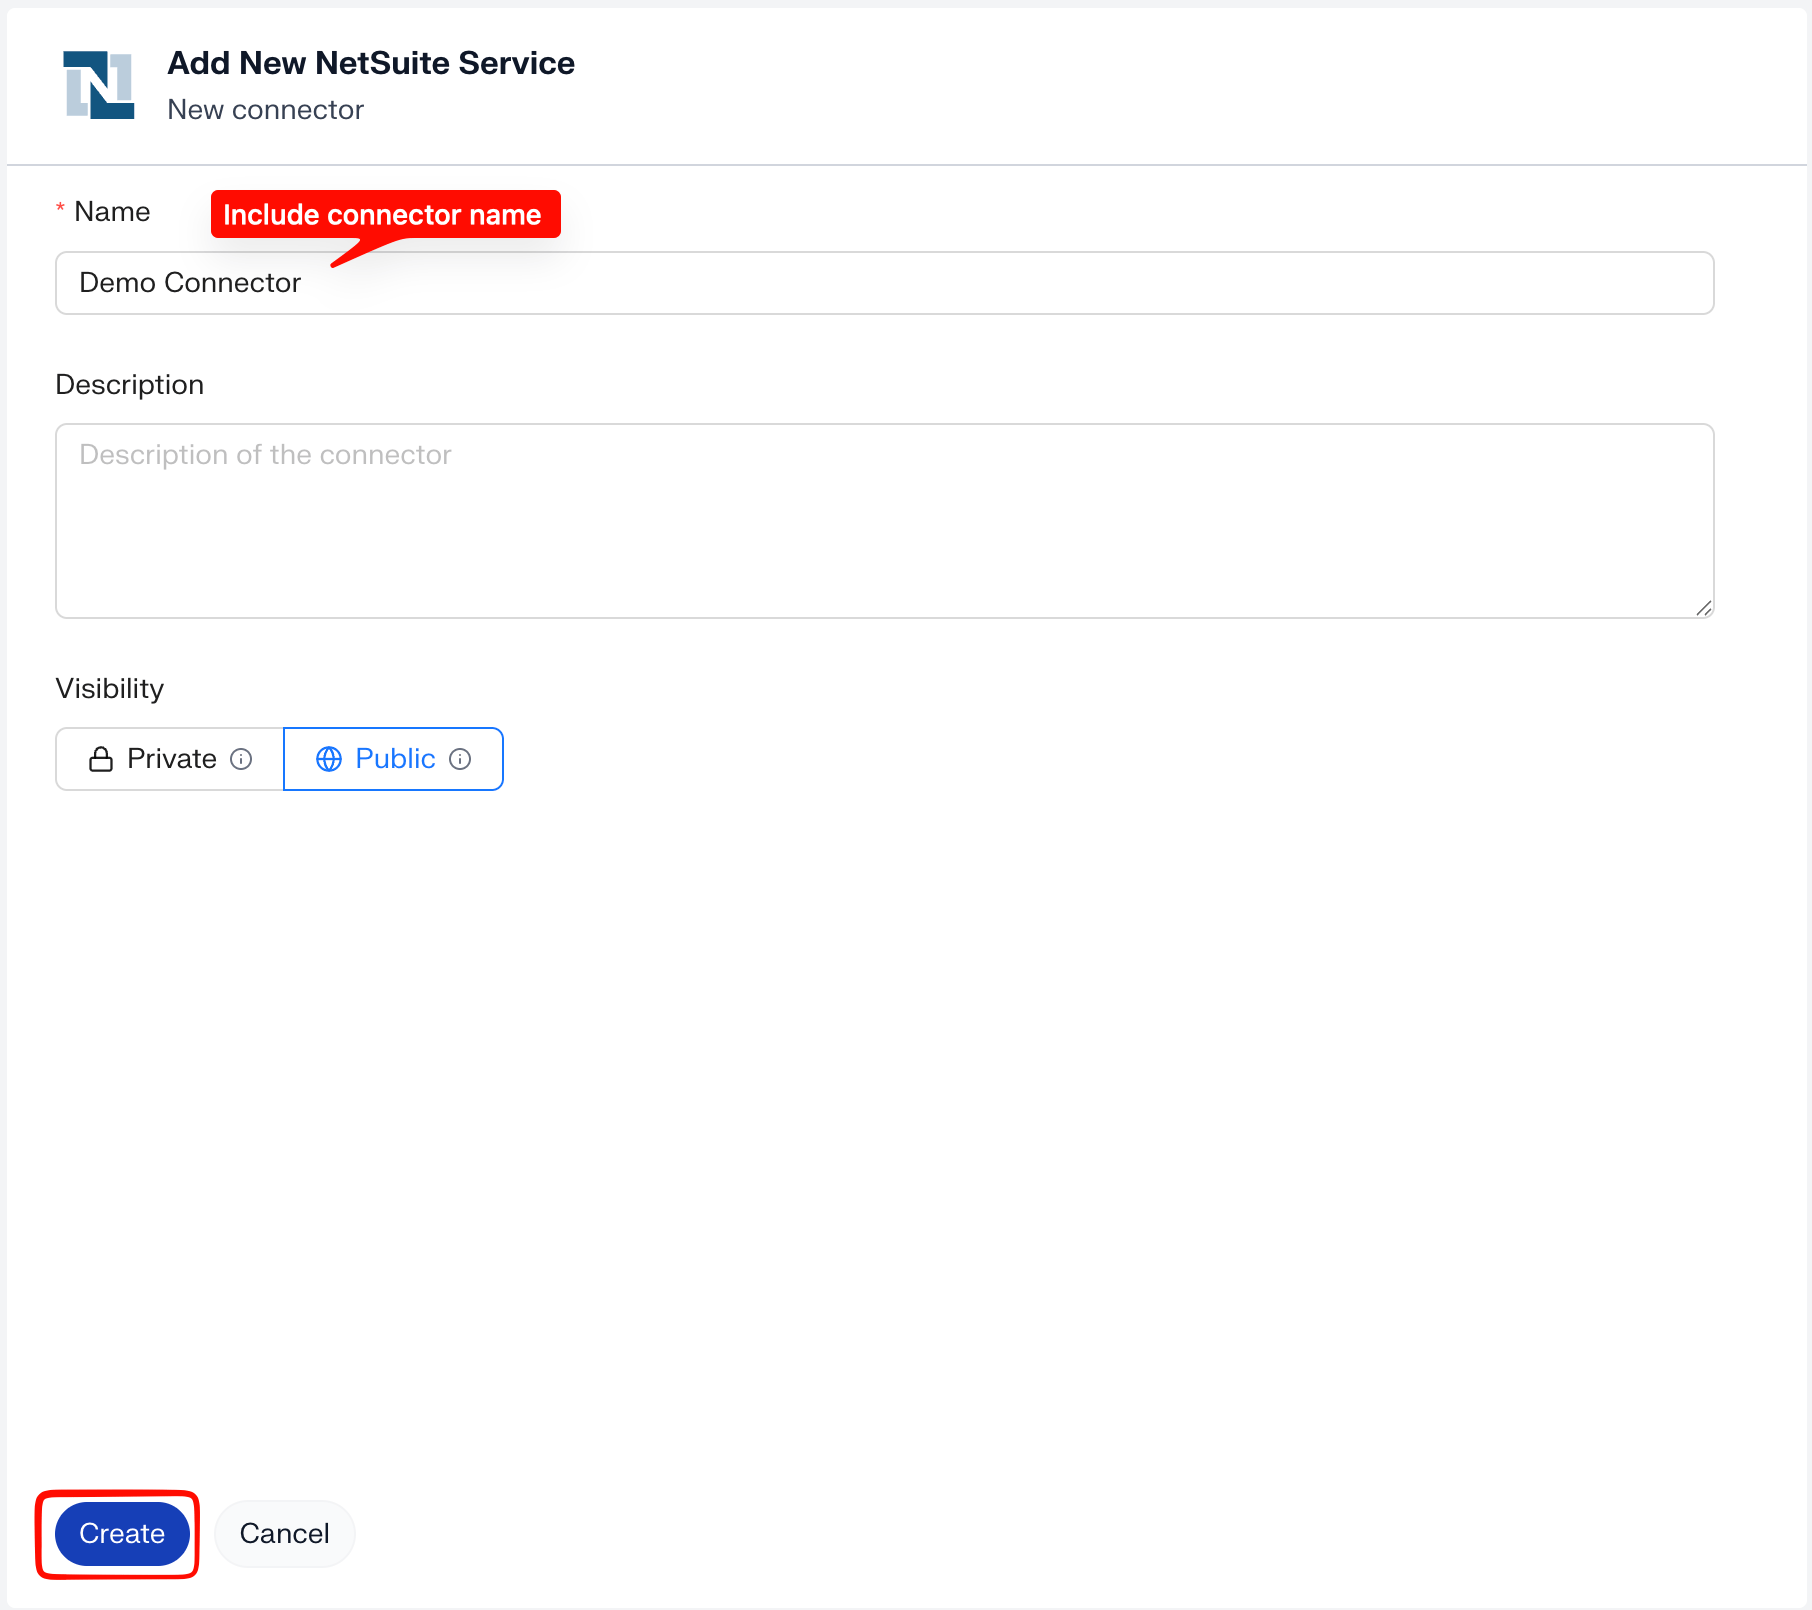Screen dimensions: 1812x1610
Task: Focus the Name input field
Action: point(885,283)
